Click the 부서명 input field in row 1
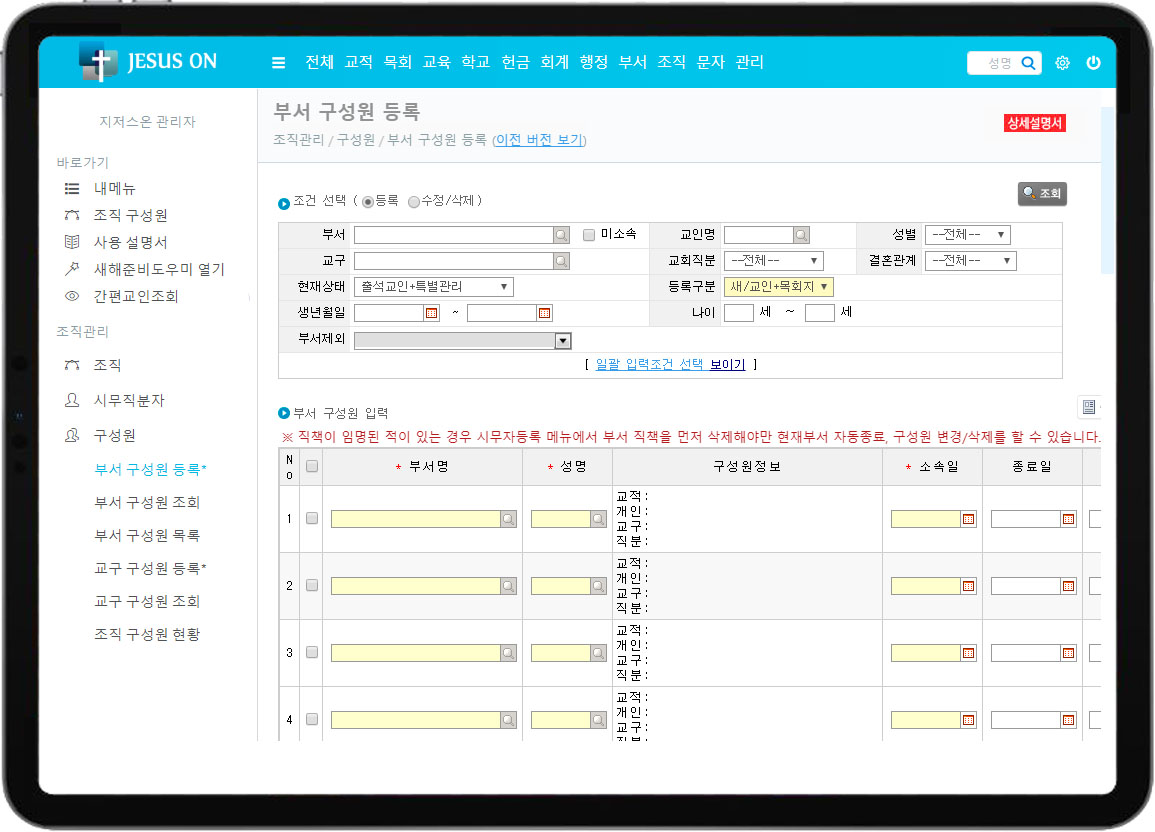Viewport: 1155px width, 832px height. [x=415, y=519]
